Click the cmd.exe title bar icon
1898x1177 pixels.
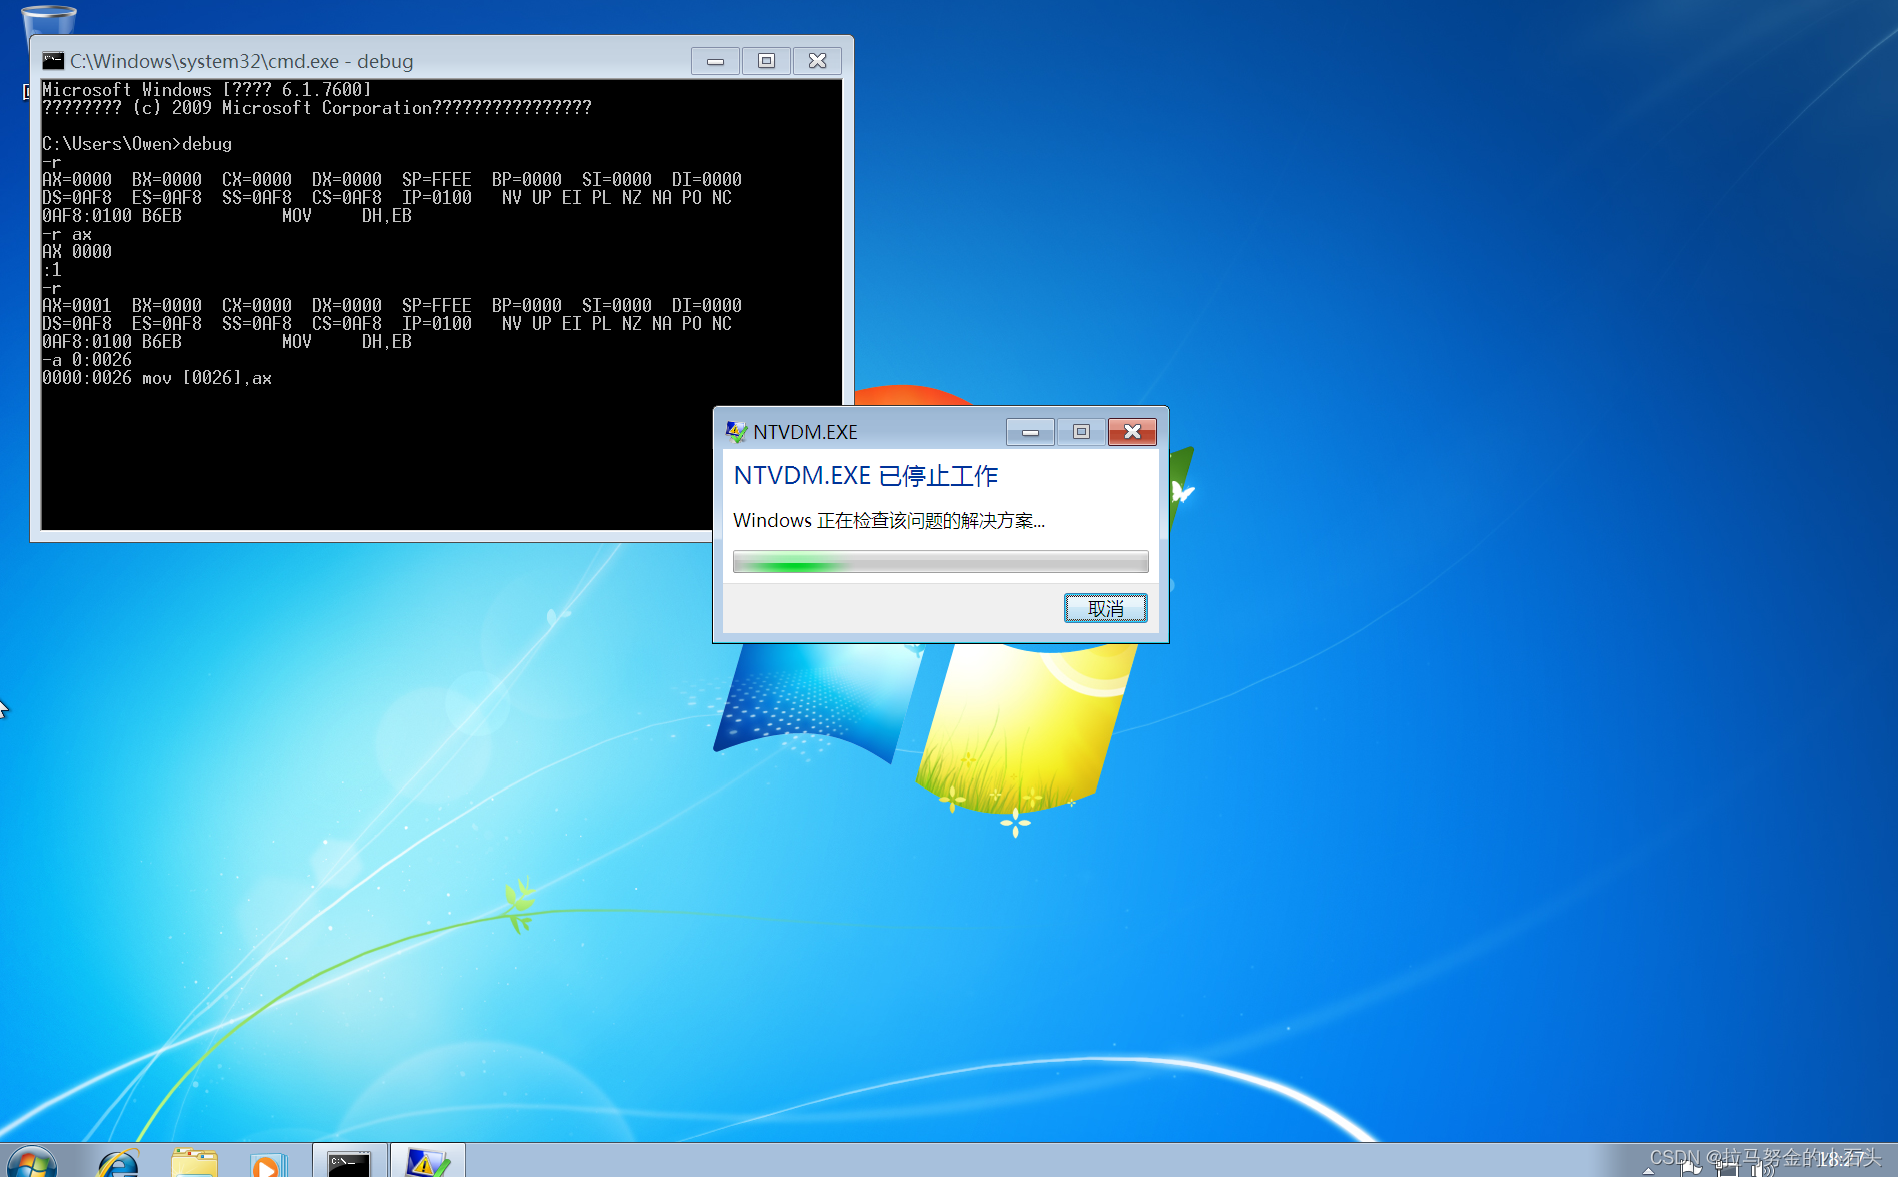click(x=53, y=61)
